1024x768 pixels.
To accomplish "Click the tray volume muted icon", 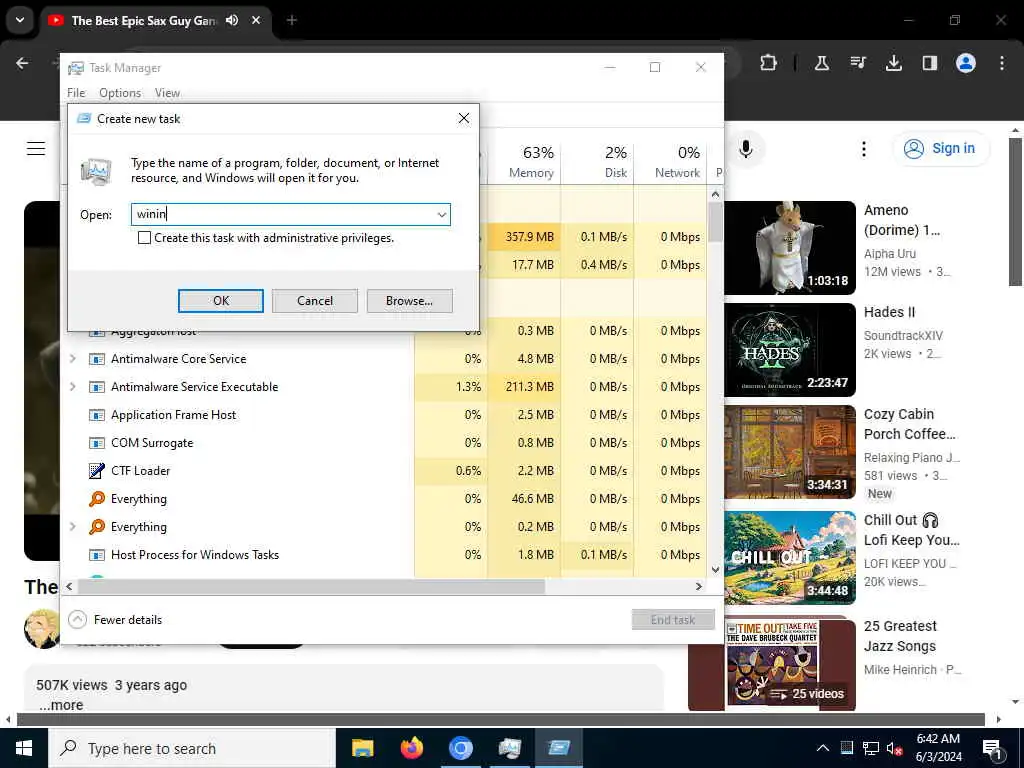I will (x=895, y=748).
